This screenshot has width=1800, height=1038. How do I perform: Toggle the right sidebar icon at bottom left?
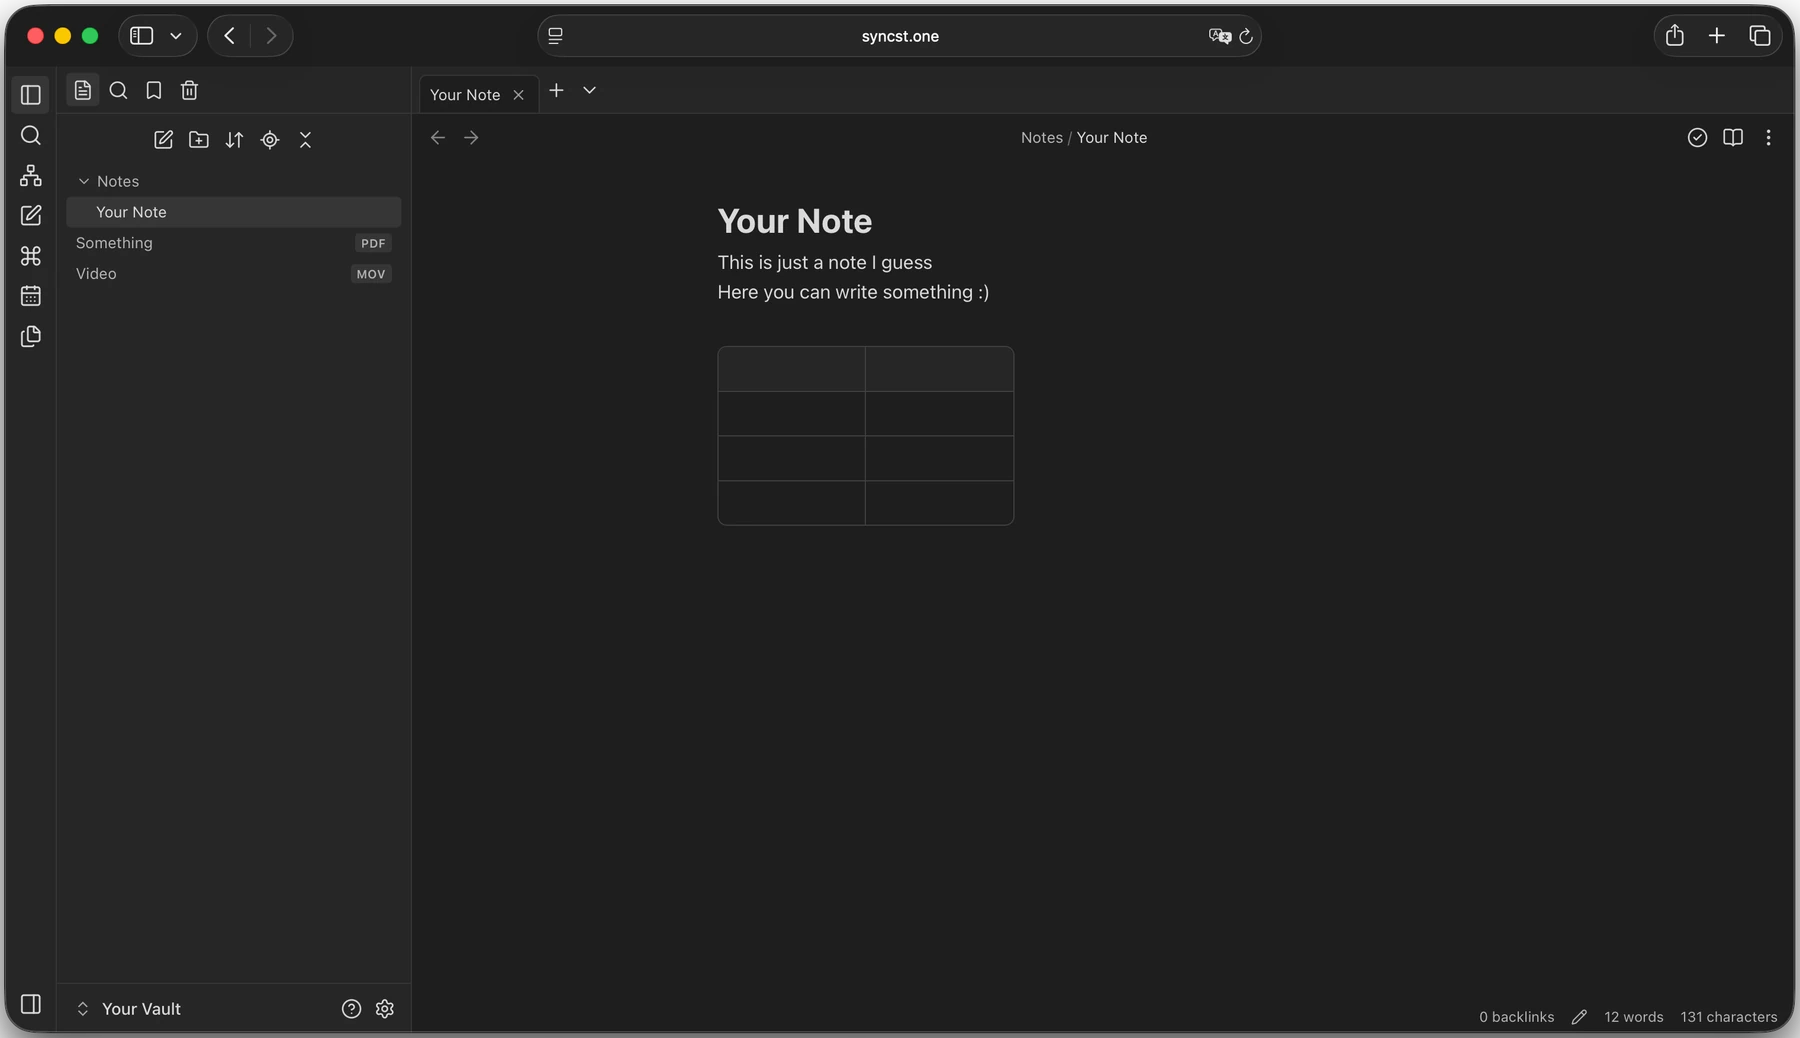tap(31, 1004)
